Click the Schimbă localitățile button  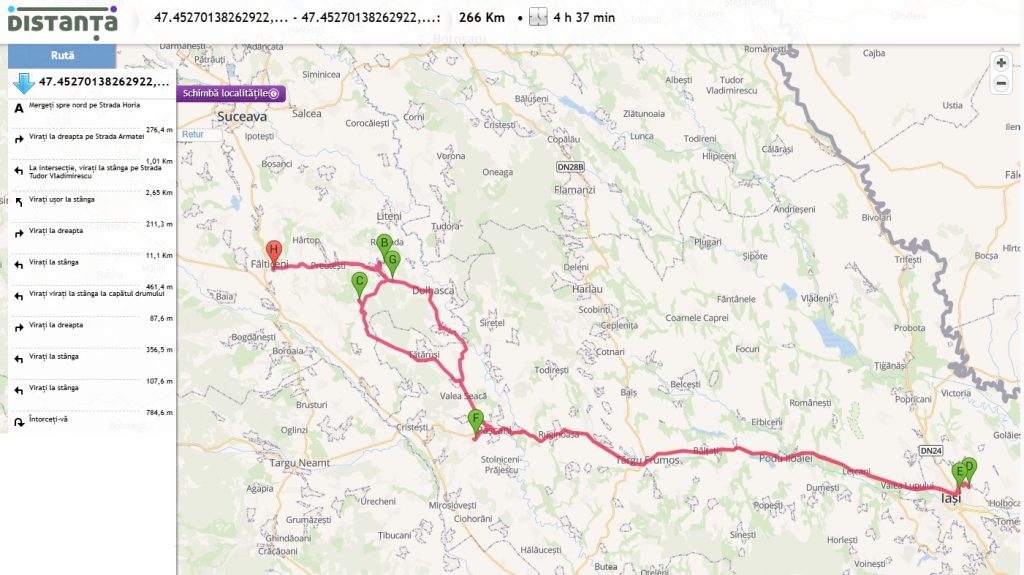(x=231, y=93)
